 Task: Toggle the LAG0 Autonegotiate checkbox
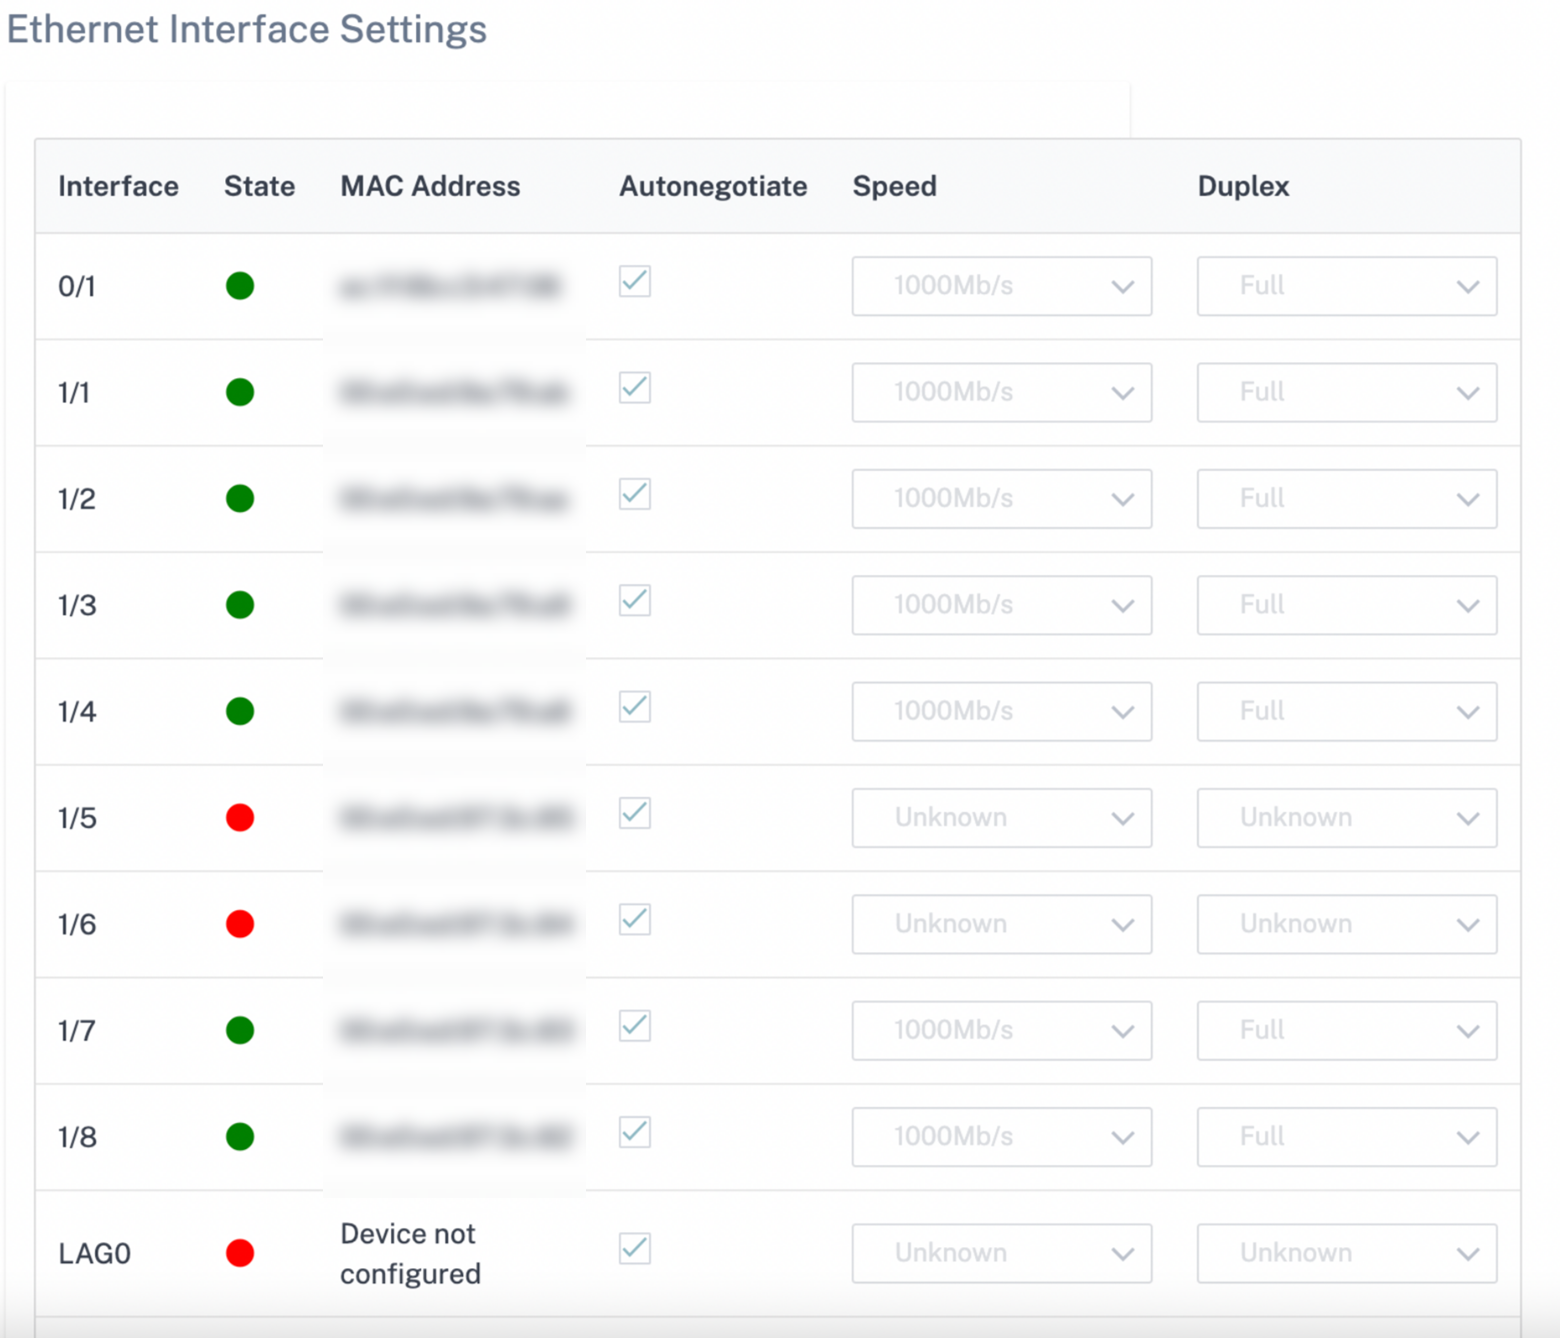[x=635, y=1249]
